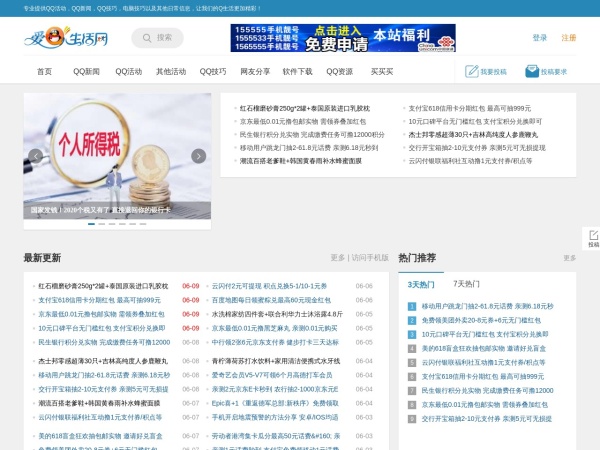The image size is (600, 450).
Task: Open 云闪付银联福利社 article in top headlines box
Action: tap(470, 161)
